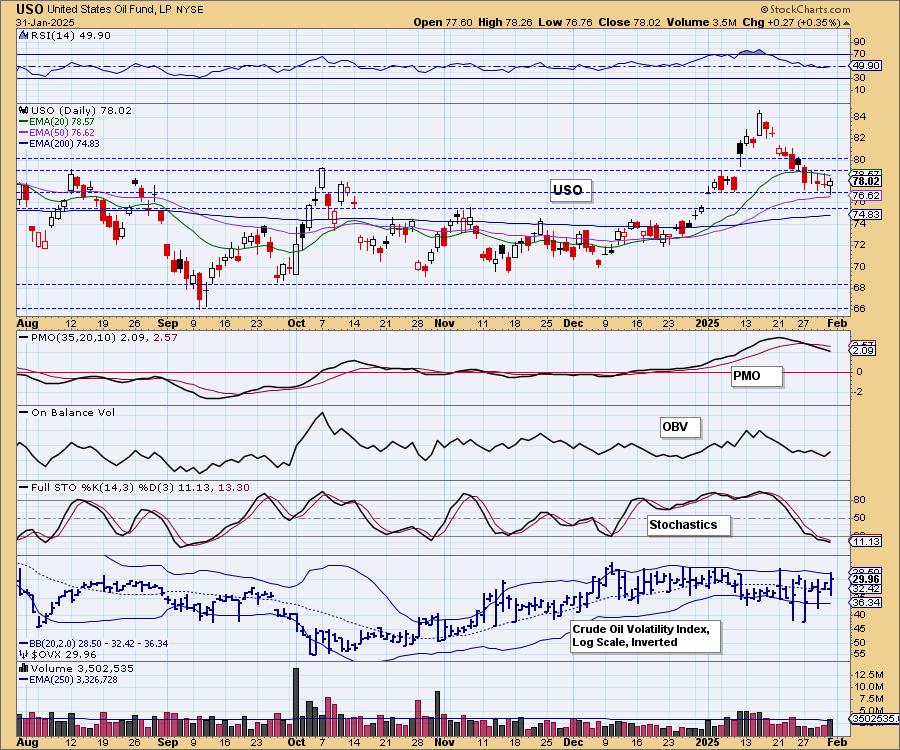Click the Feb label on bottom date axis
The image size is (900, 750).
(x=837, y=741)
